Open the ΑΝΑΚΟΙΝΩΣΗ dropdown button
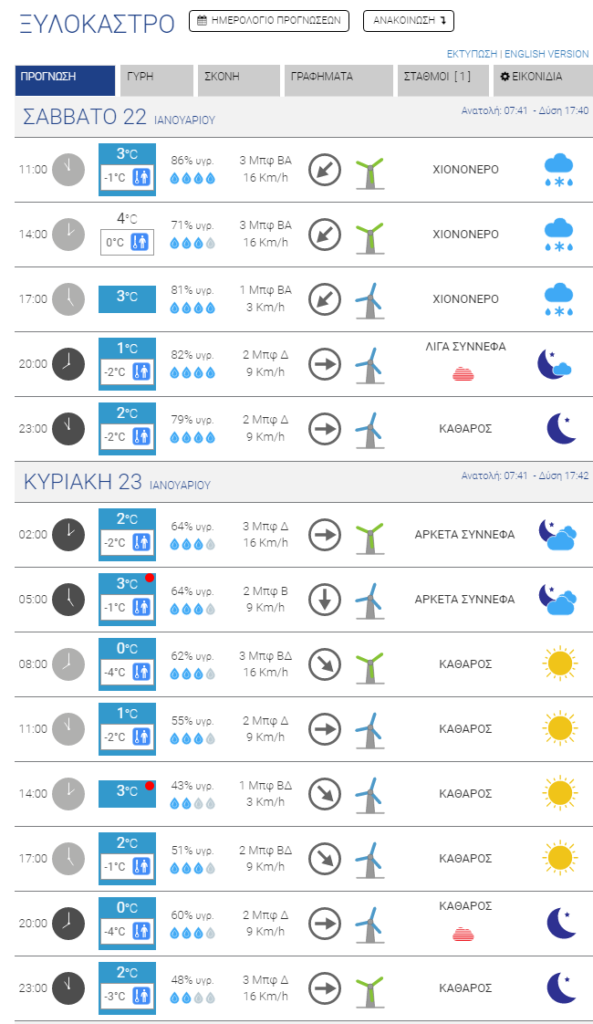 point(409,21)
